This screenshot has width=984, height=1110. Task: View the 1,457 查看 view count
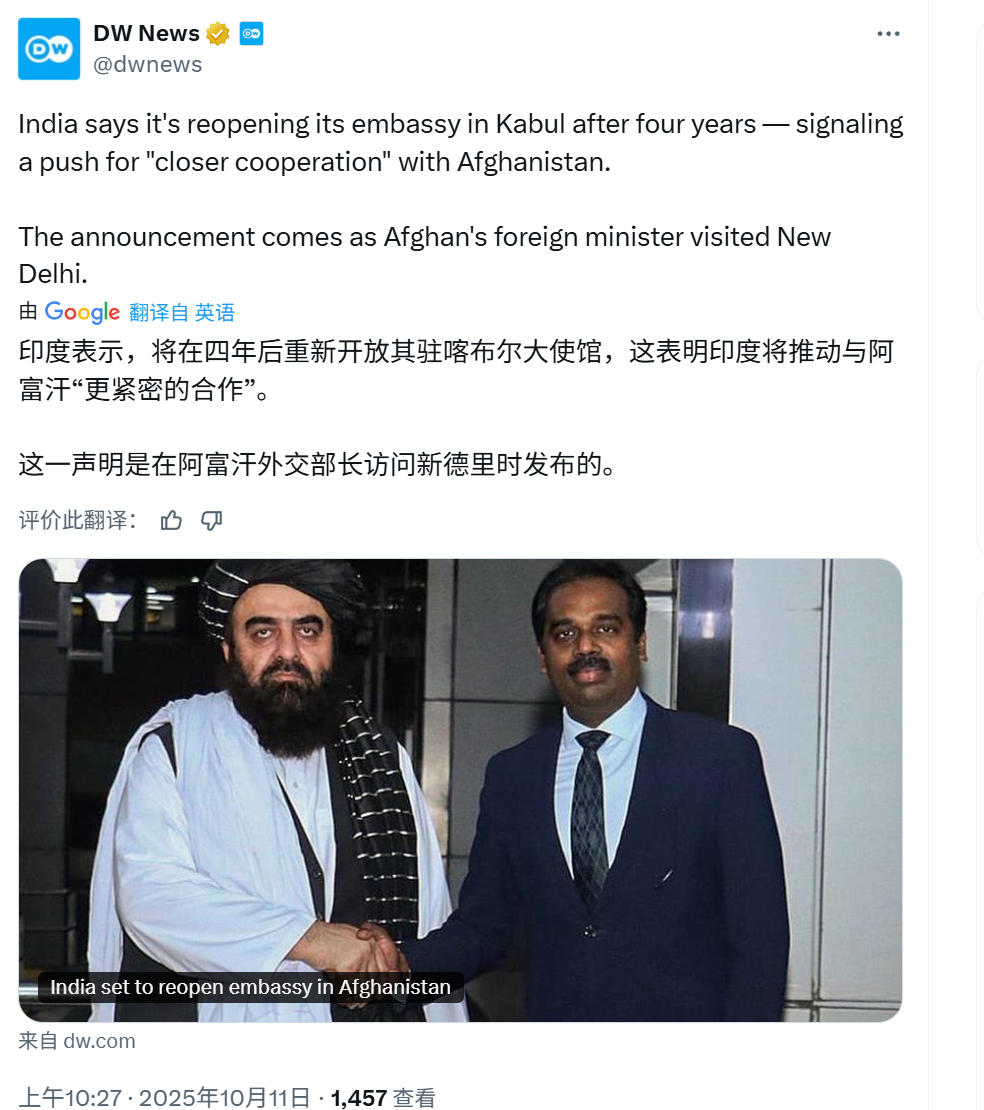pyautogui.click(x=383, y=1098)
